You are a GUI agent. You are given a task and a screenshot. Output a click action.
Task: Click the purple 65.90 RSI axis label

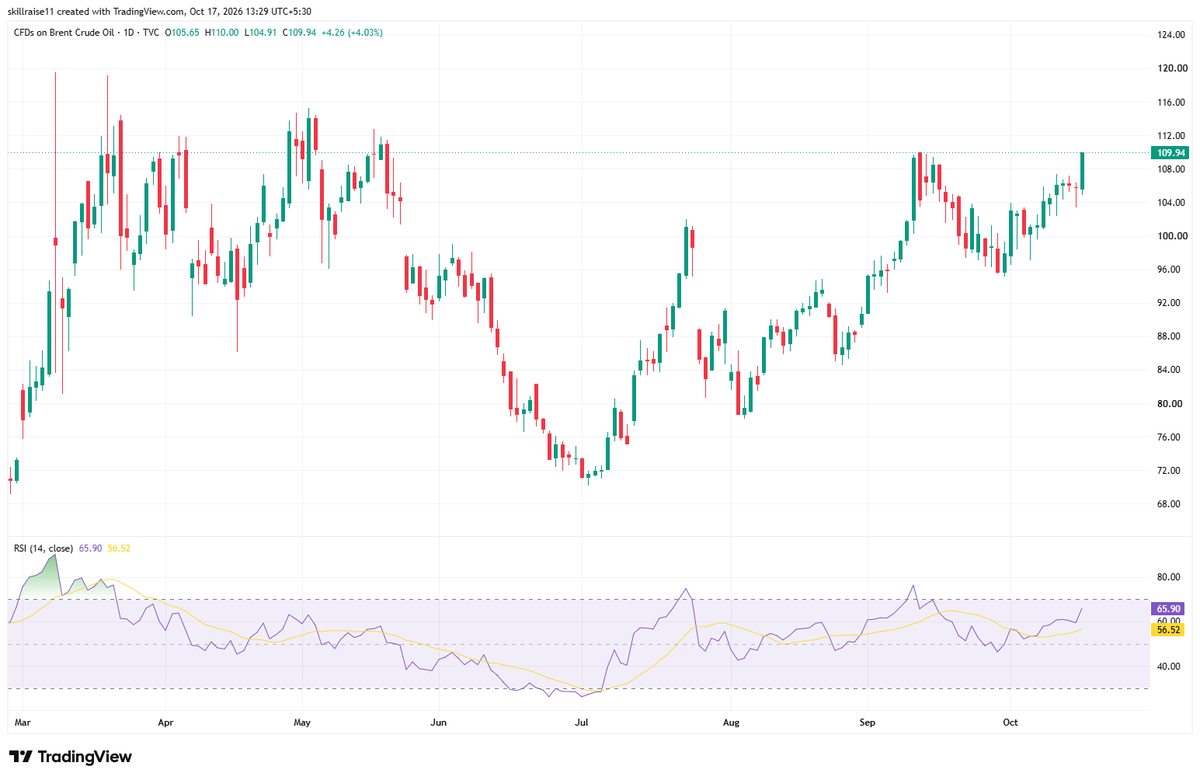pyautogui.click(x=1169, y=608)
